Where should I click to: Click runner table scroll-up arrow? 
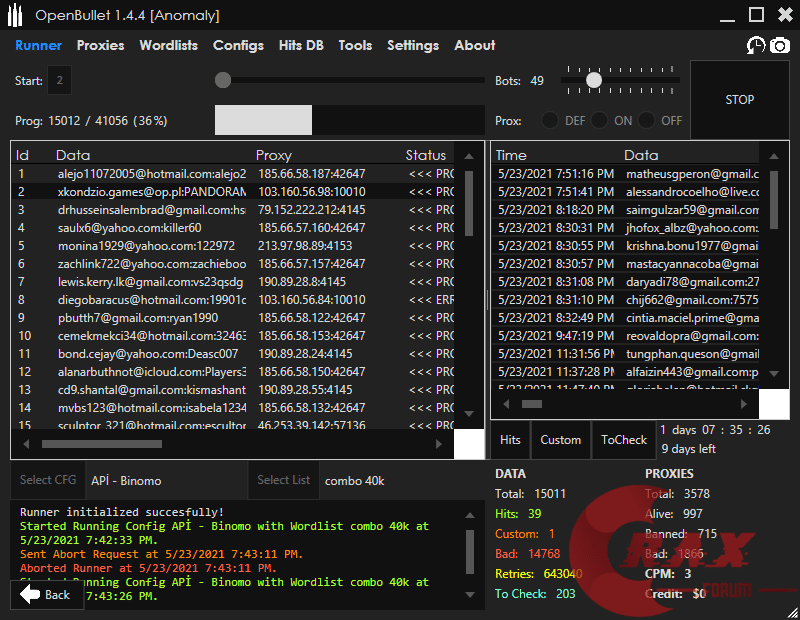coord(469,155)
